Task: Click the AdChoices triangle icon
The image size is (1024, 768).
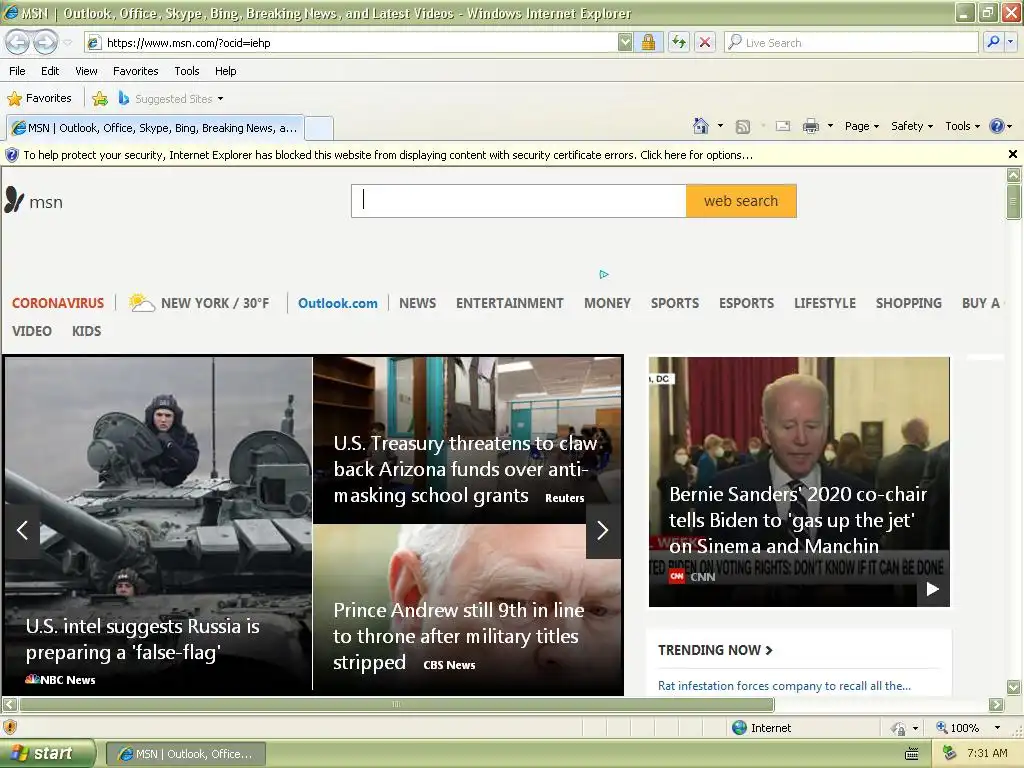Action: [x=604, y=274]
